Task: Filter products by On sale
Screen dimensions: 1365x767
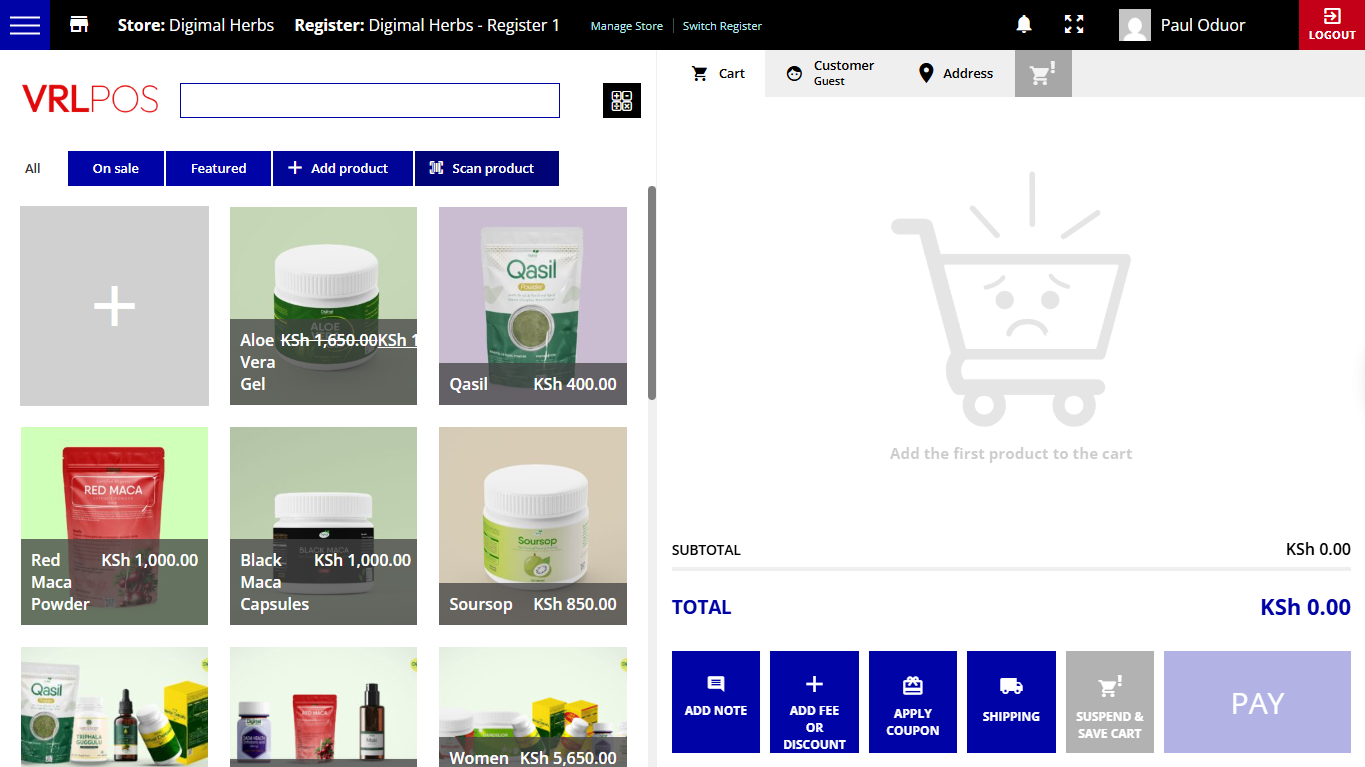Action: coord(116,168)
